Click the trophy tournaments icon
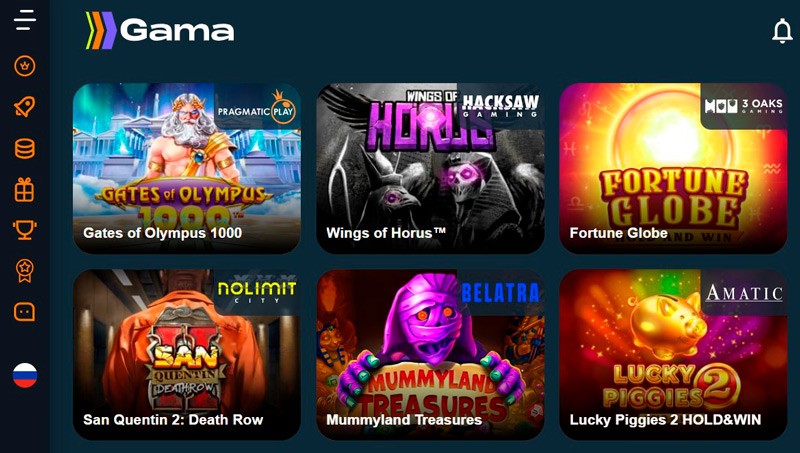 [x=24, y=230]
